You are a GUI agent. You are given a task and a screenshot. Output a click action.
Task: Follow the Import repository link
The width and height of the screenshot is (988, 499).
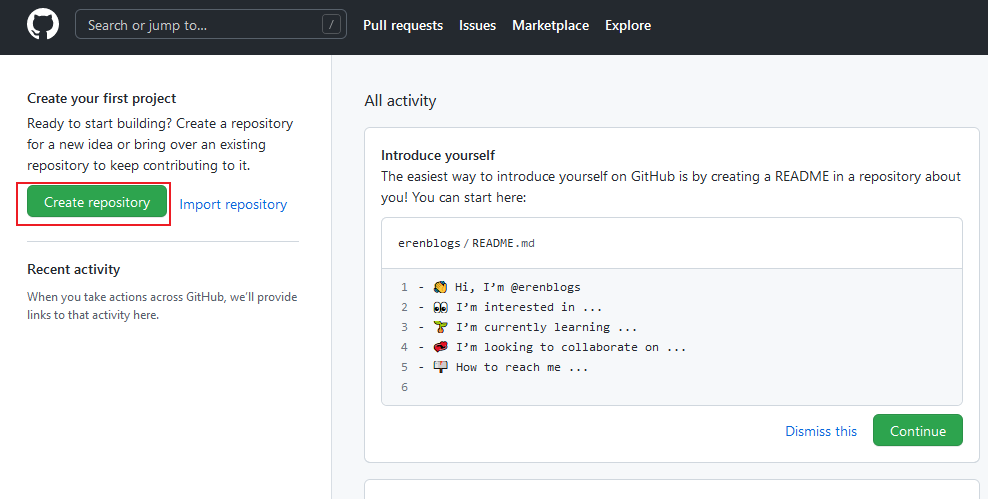233,204
